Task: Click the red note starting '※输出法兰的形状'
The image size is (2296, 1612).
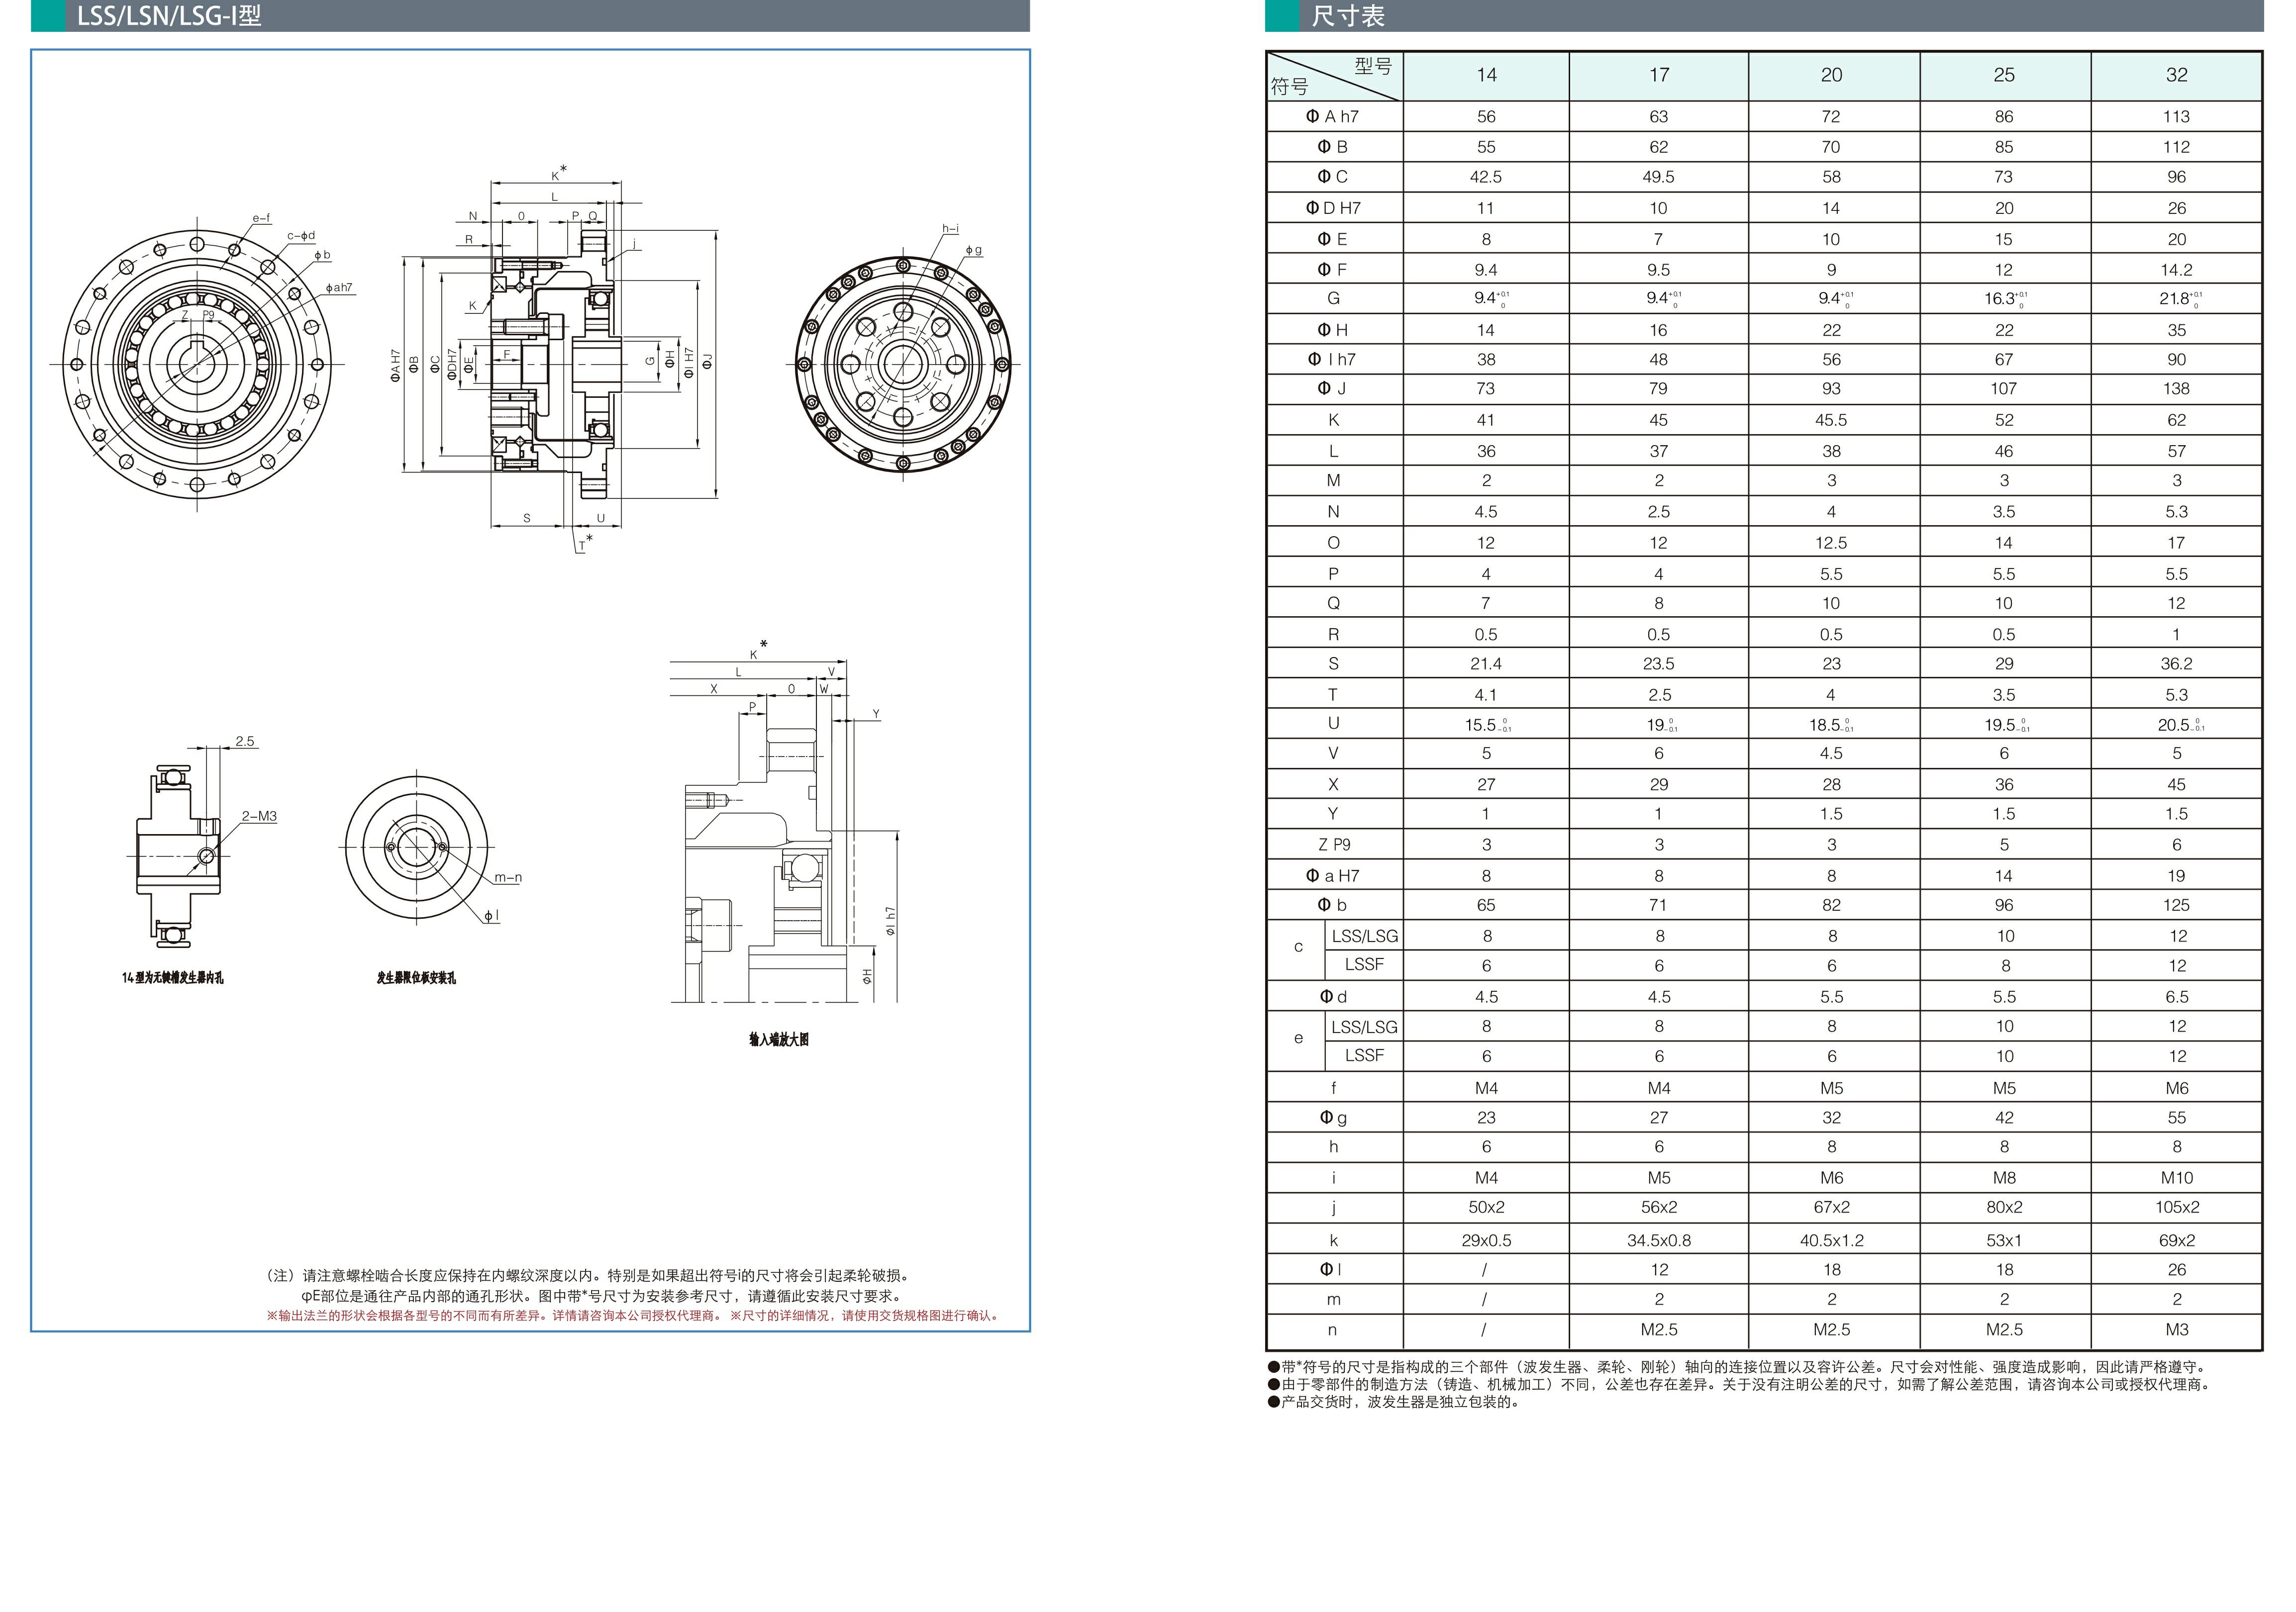Action: point(632,1316)
